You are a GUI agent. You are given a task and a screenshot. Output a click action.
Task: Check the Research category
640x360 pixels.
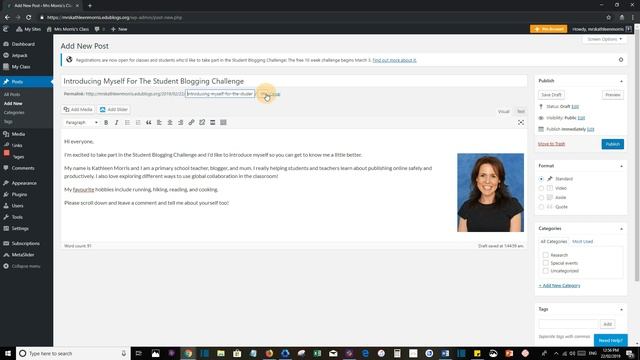(546, 255)
